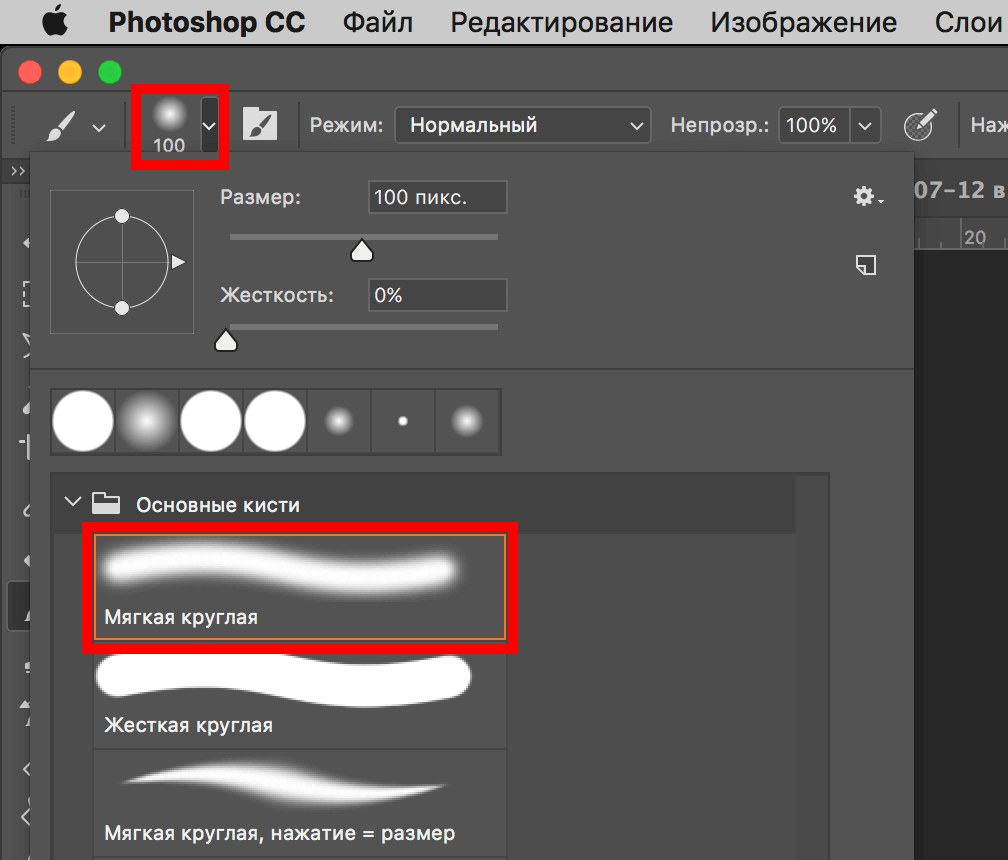1008x860 pixels.
Task: Click the Жесткость hardness input field
Action: (437, 295)
